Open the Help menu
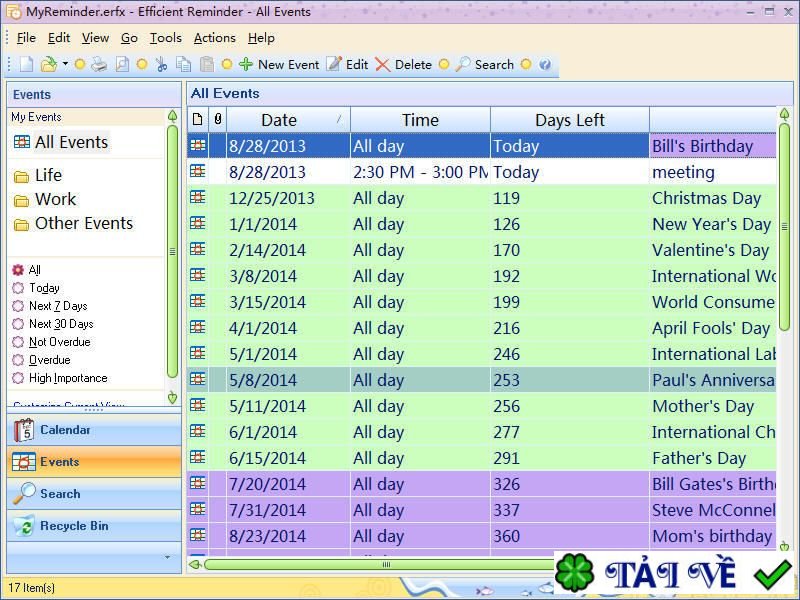 pos(261,38)
